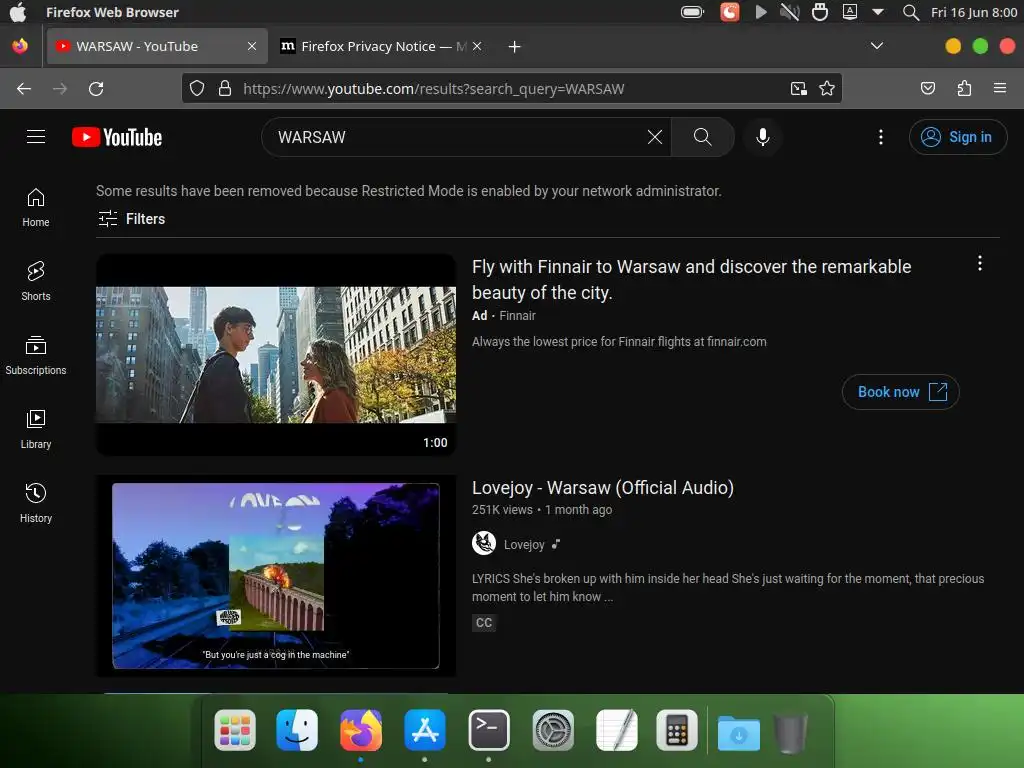Open Subscriptions in the sidebar

[x=36, y=355]
